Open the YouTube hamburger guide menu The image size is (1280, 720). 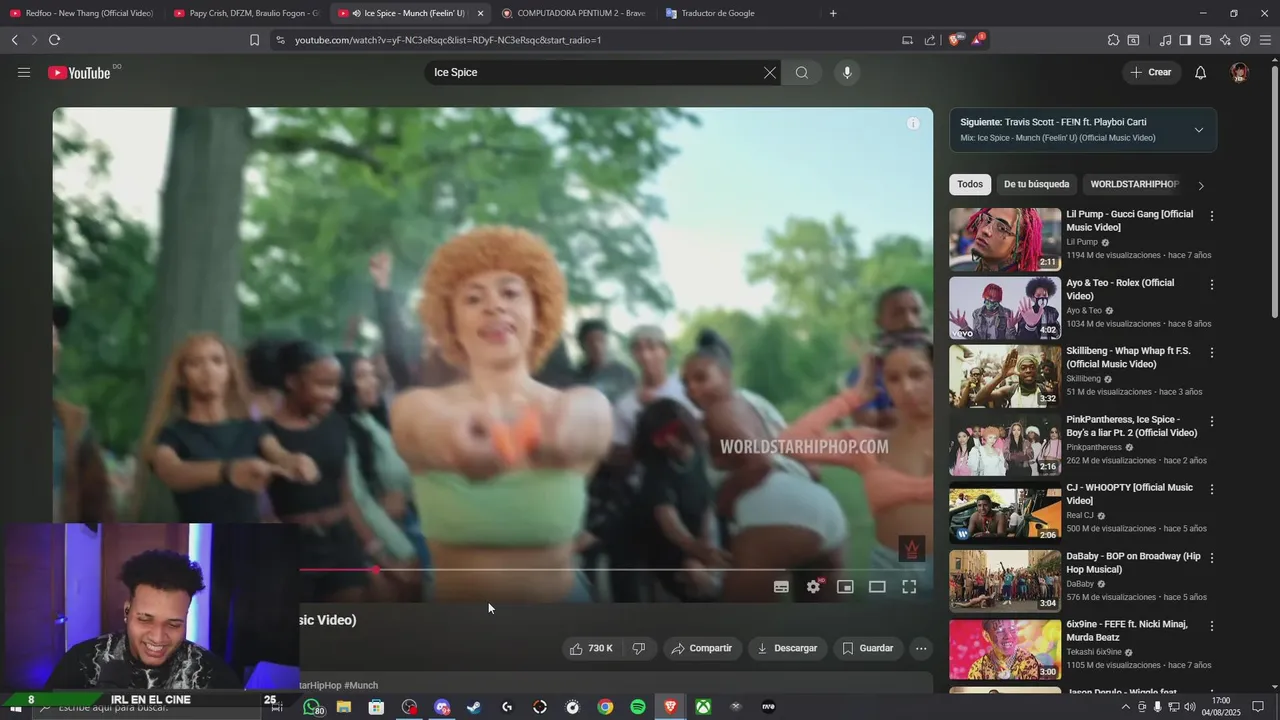(24, 72)
